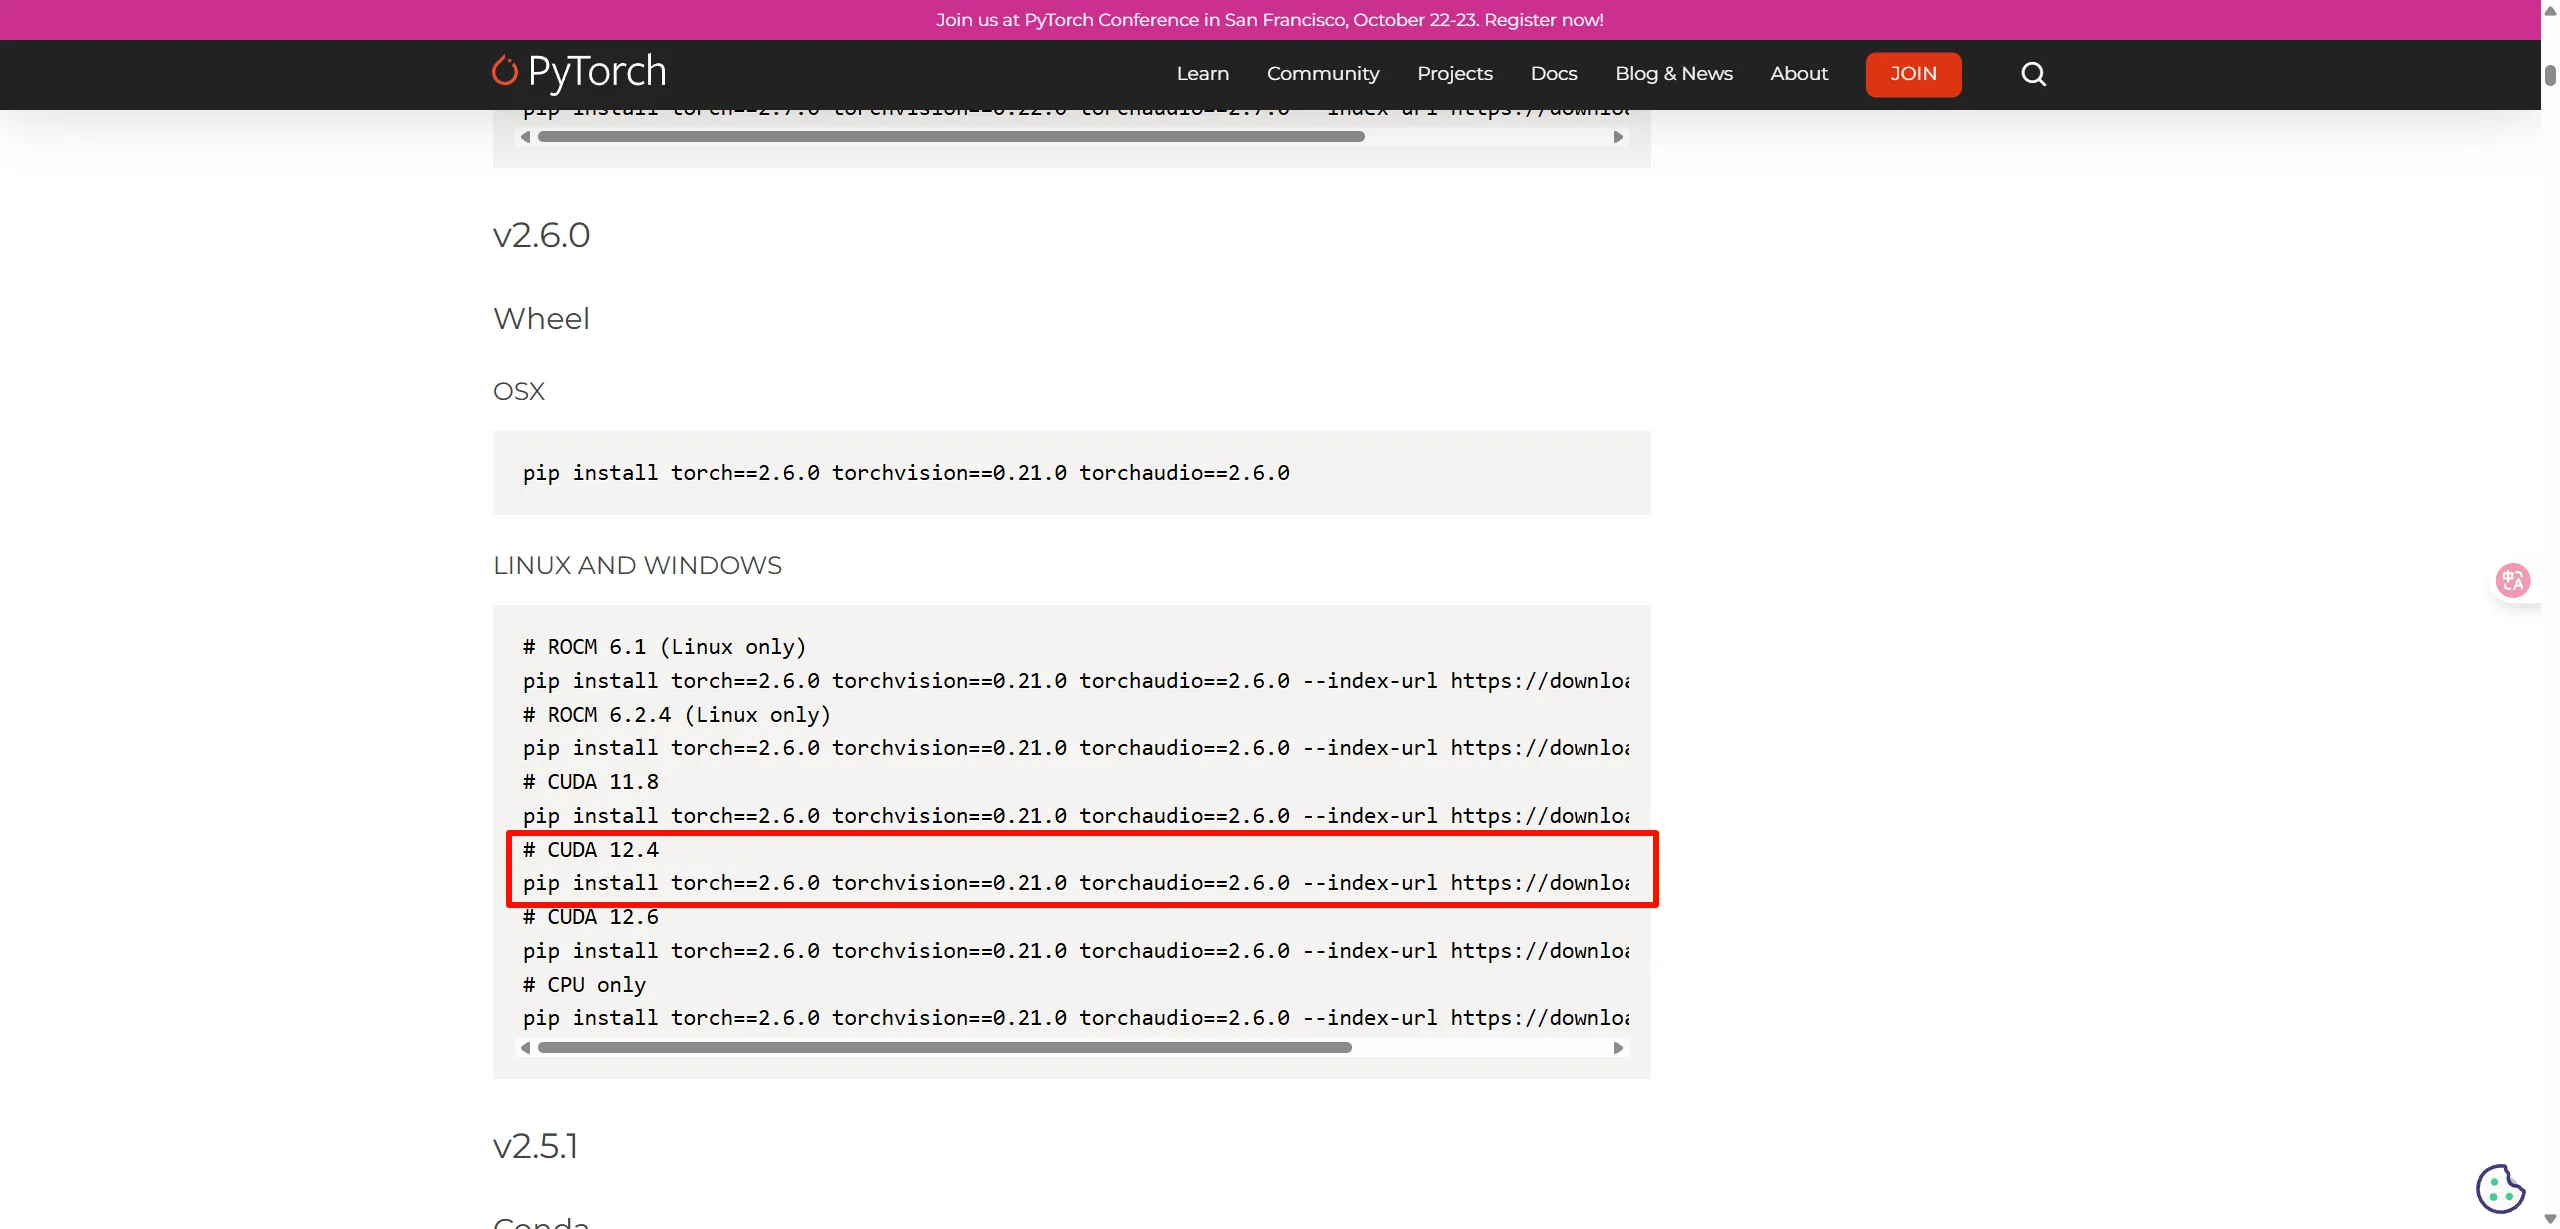Screen dimensions: 2560x1229
Task: Click the red JOIN button
Action: click(x=1912, y=74)
